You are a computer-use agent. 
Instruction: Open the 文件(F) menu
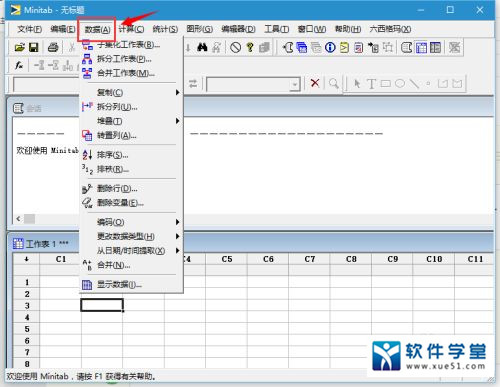click(30, 29)
